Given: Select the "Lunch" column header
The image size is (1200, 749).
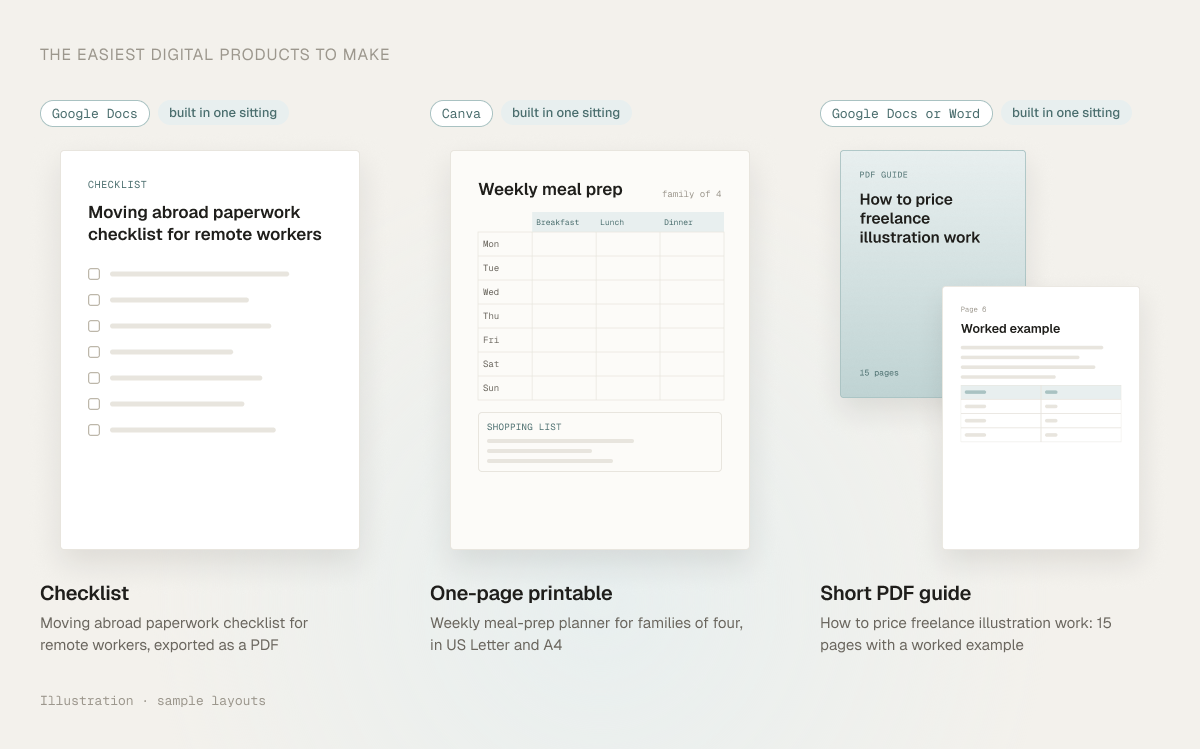Looking at the screenshot, I should coord(628,222).
